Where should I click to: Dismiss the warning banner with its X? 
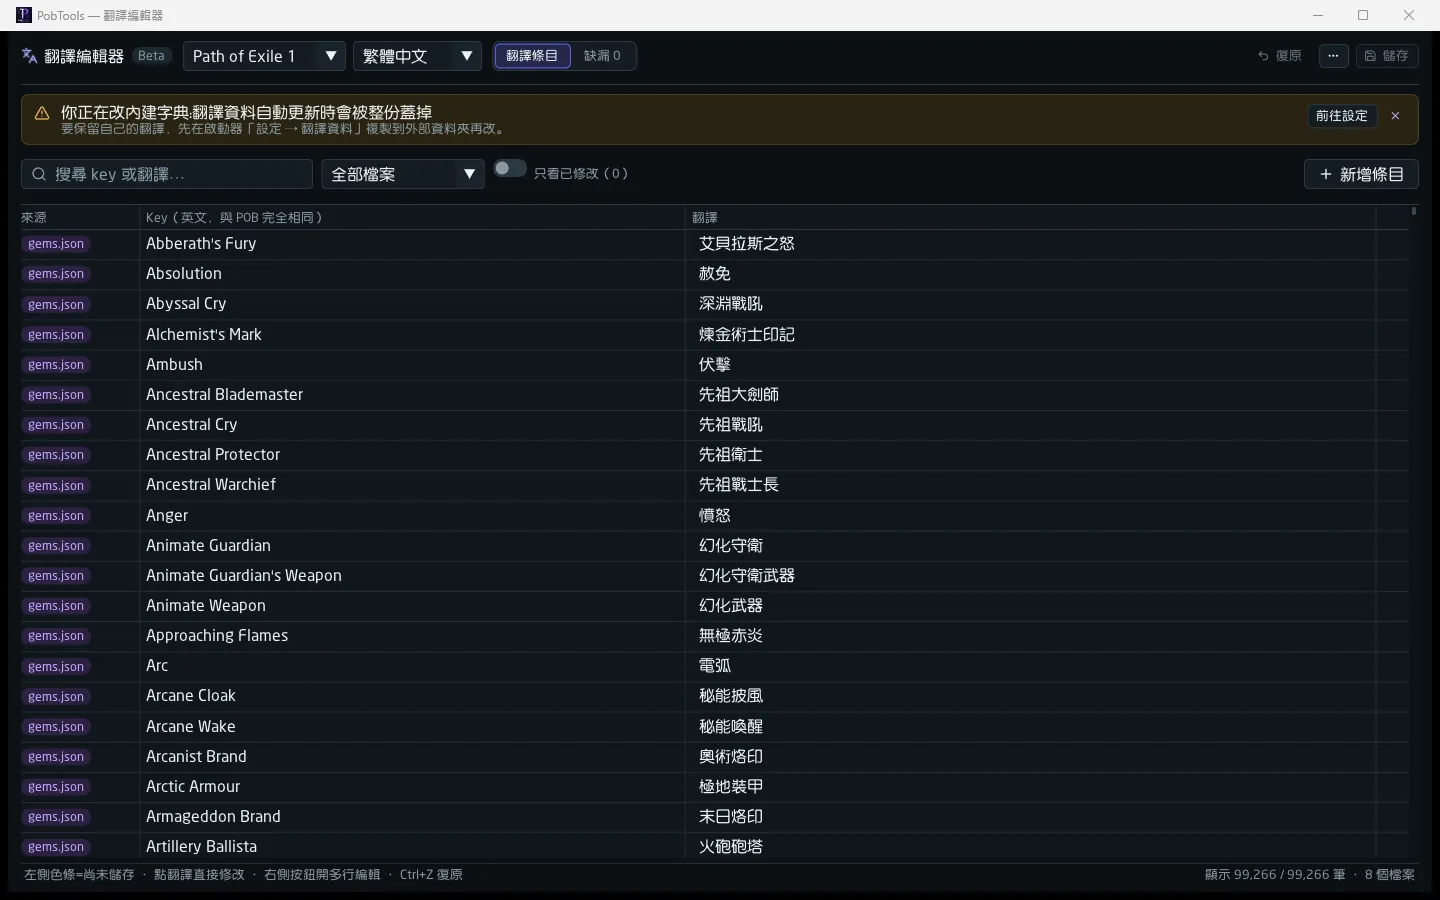[x=1395, y=116]
